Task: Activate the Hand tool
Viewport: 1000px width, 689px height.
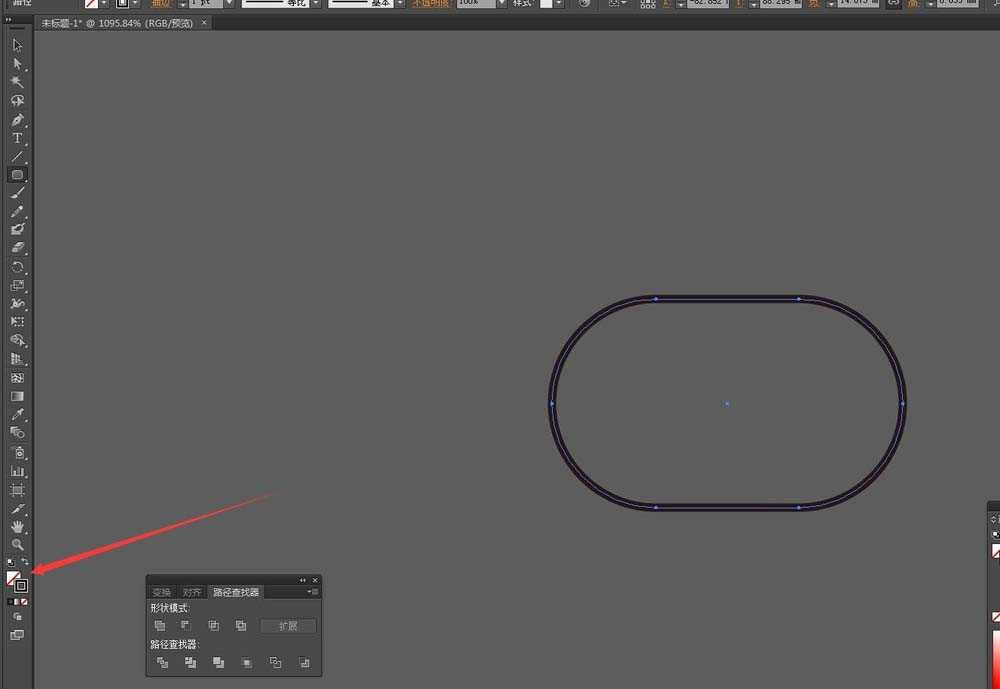Action: point(17,526)
